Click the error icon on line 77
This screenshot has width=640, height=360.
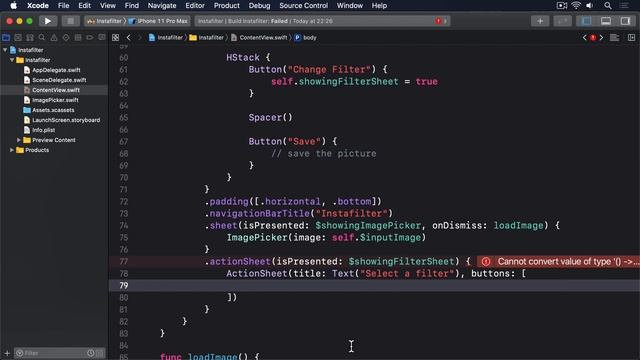[486, 262]
